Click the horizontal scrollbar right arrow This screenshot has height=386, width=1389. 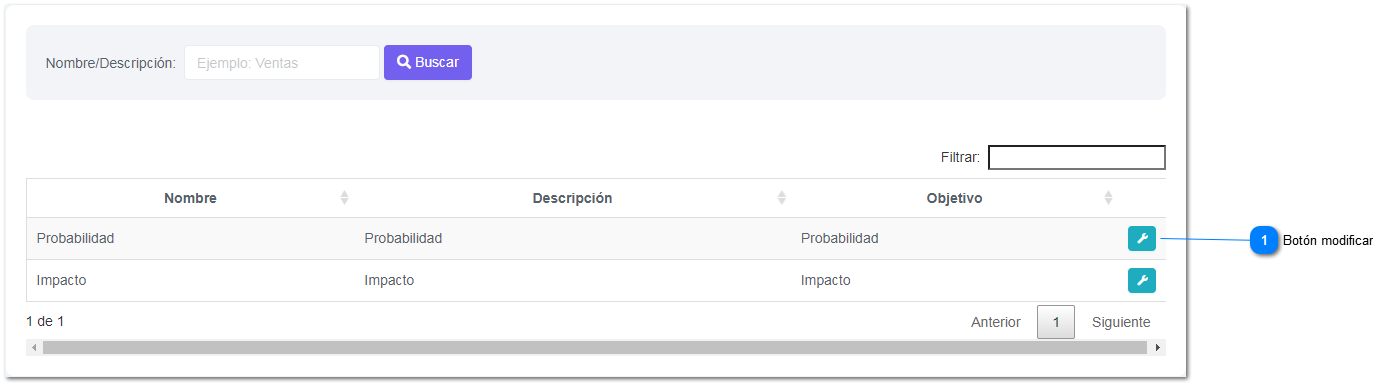pos(1158,348)
